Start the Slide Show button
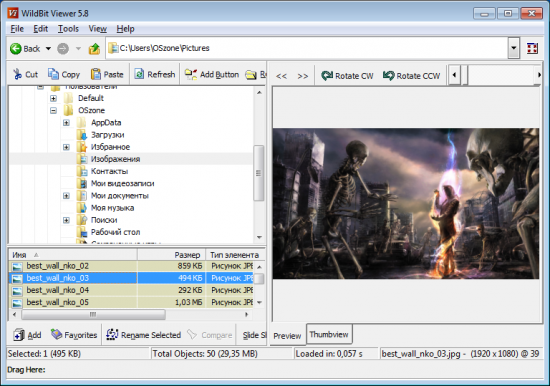Viewport: 550px width, 386px height. click(254, 335)
